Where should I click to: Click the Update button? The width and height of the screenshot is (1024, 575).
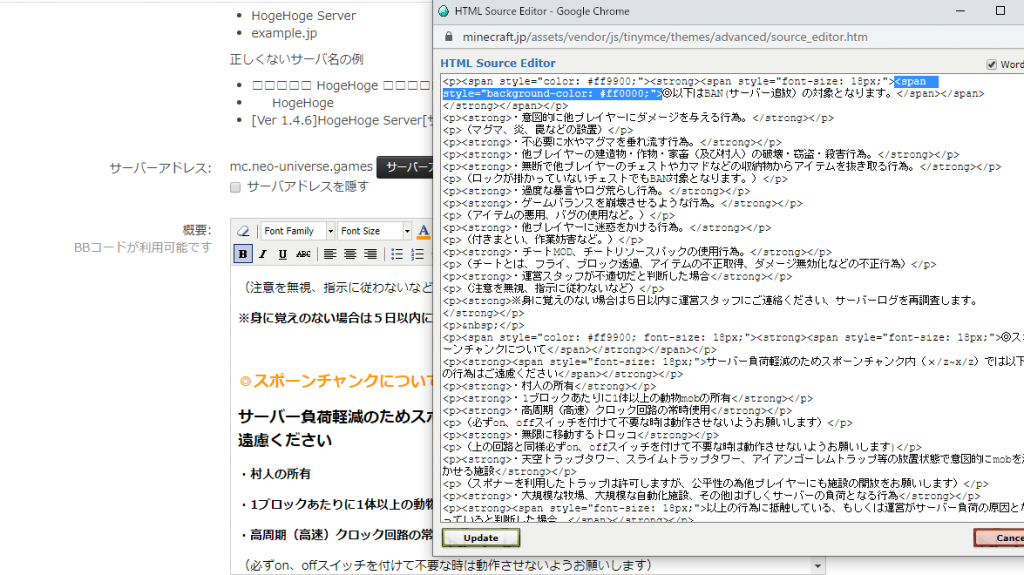pyautogui.click(x=480, y=538)
